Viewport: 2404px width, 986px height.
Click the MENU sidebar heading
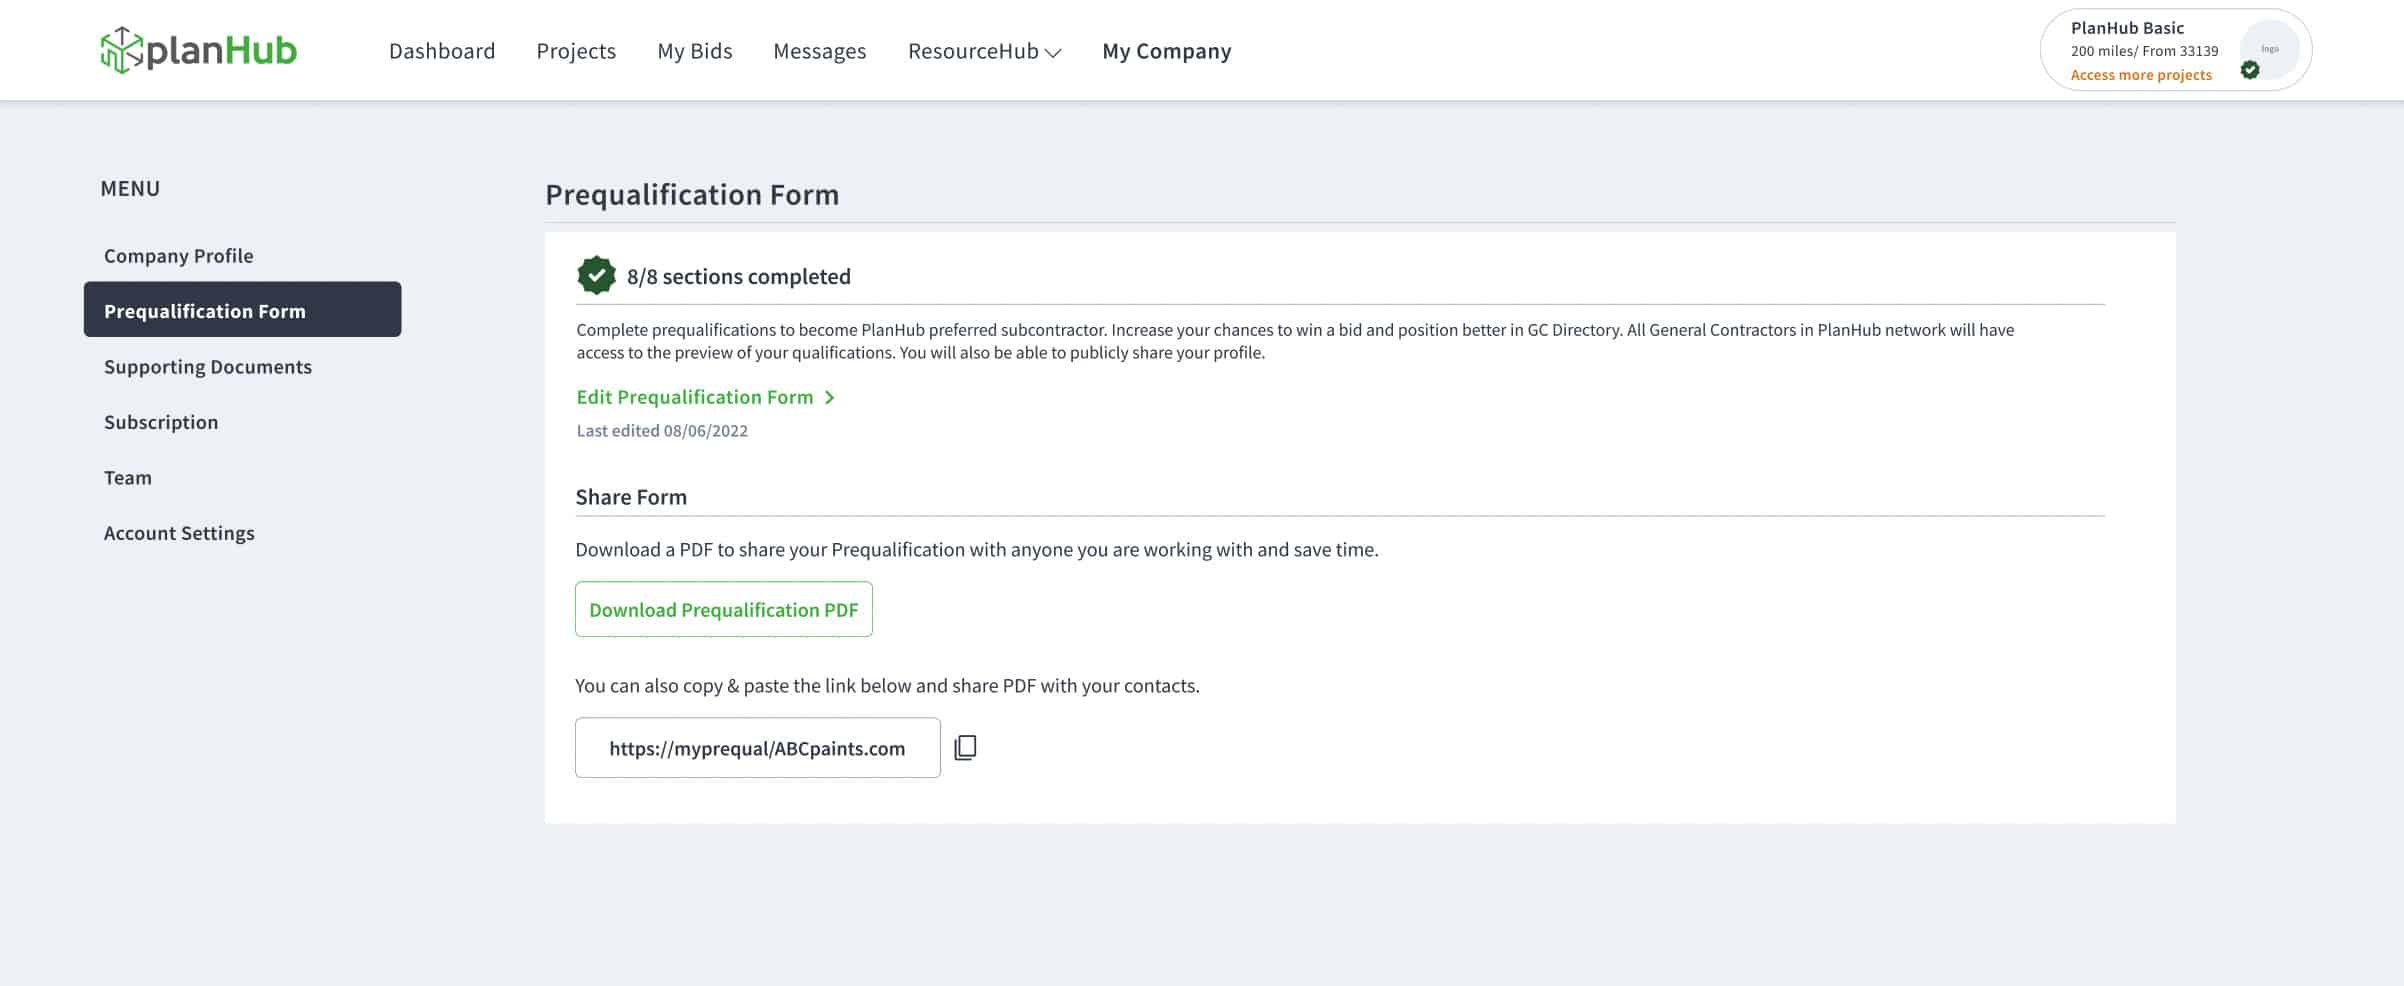tap(130, 188)
